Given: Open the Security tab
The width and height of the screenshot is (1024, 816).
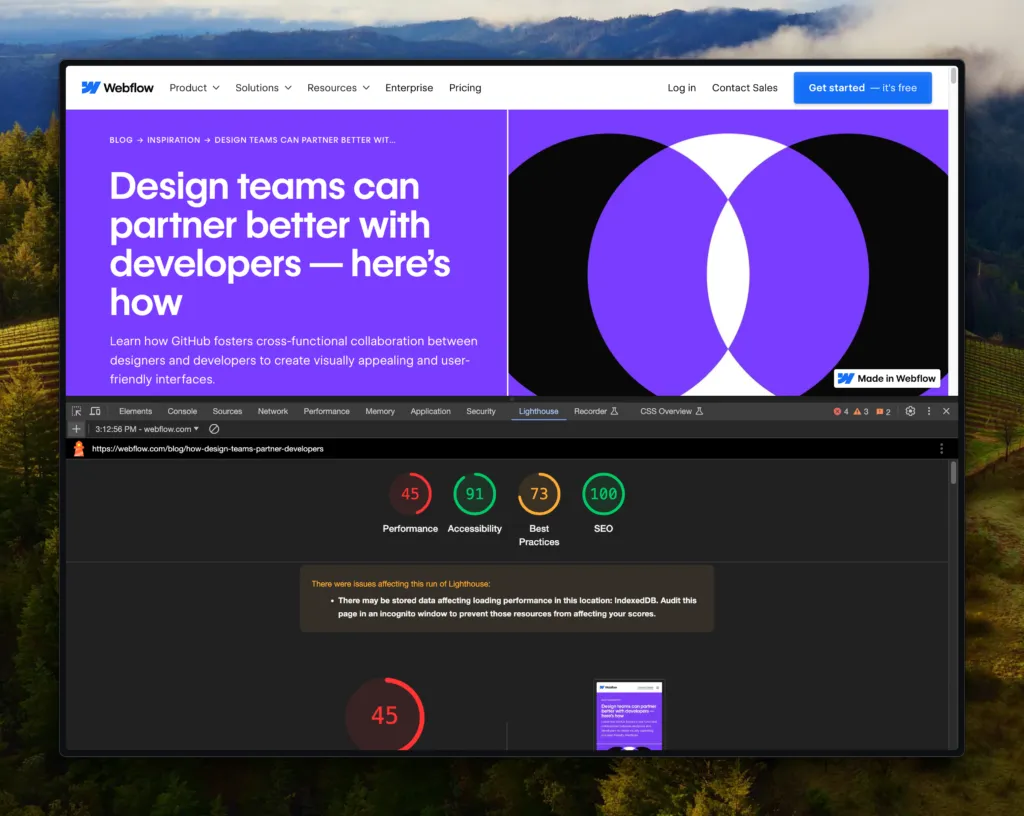Looking at the screenshot, I should pyautogui.click(x=481, y=411).
